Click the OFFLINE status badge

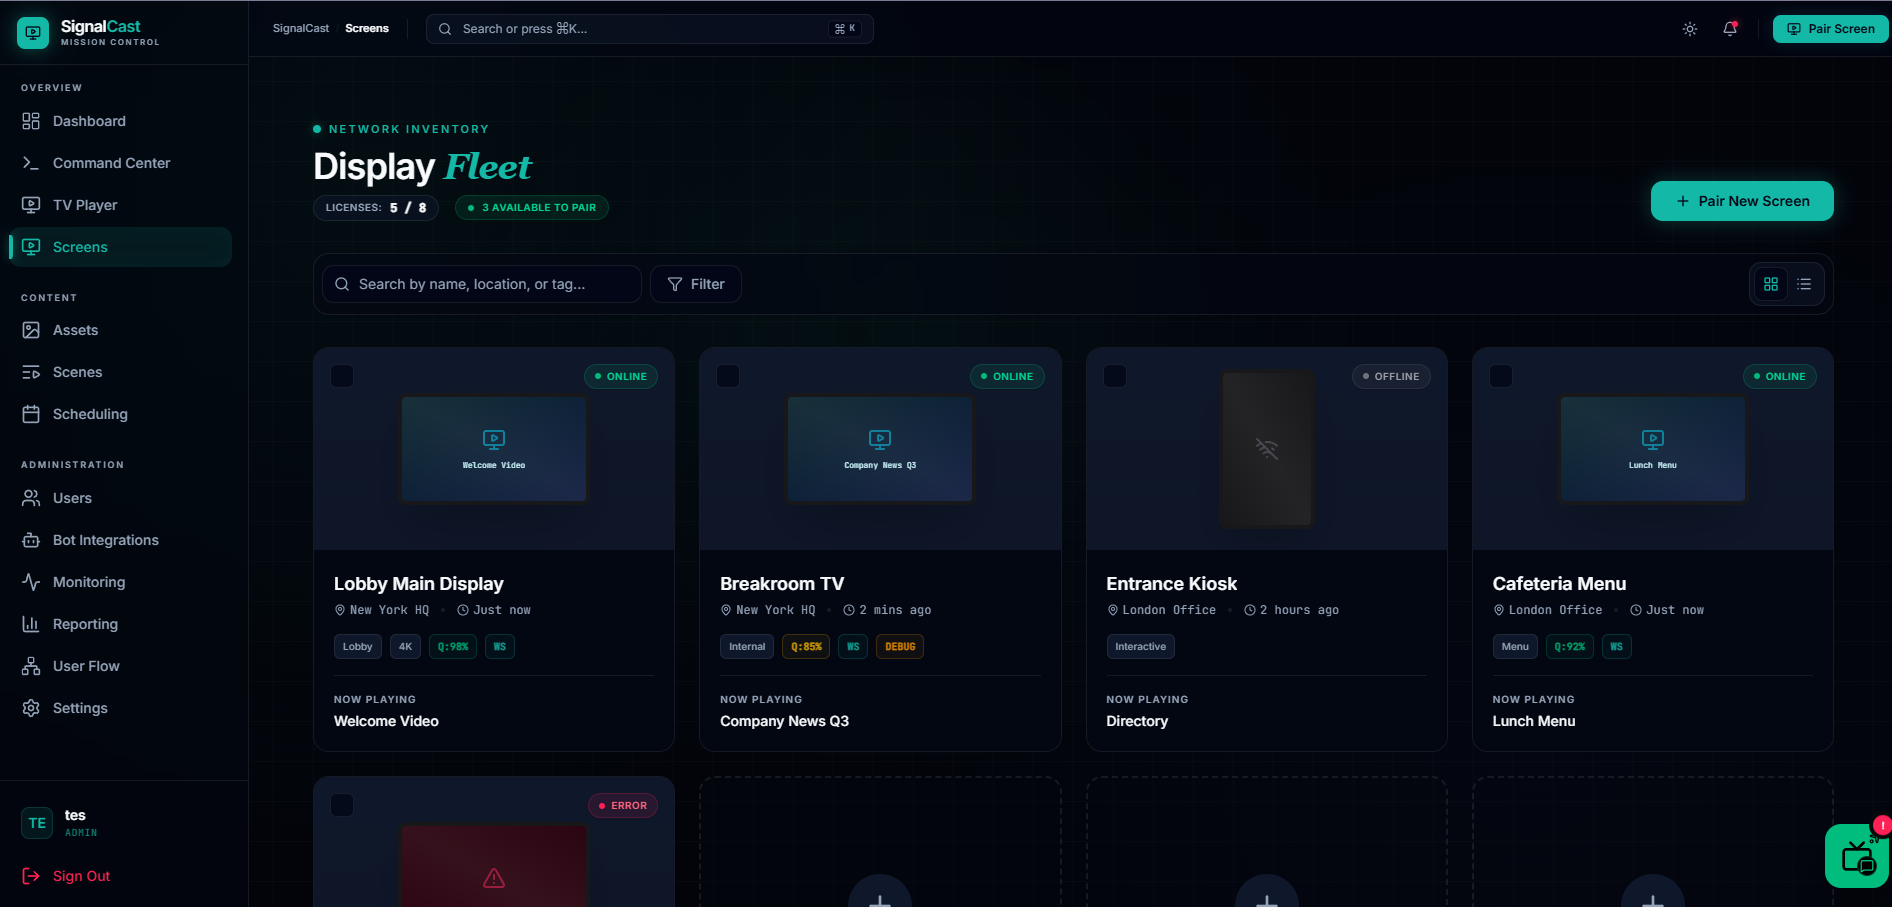(1391, 376)
